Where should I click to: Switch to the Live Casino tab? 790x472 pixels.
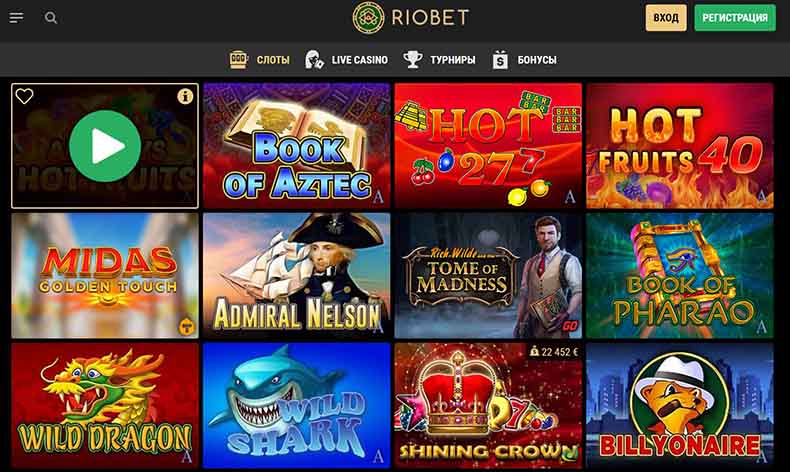360,60
